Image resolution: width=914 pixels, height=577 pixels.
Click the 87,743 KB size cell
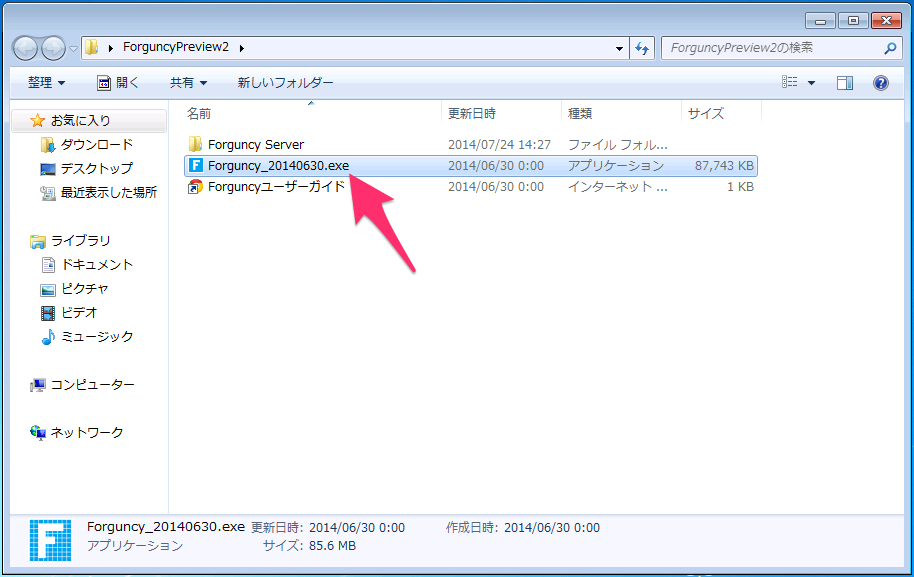(x=724, y=166)
